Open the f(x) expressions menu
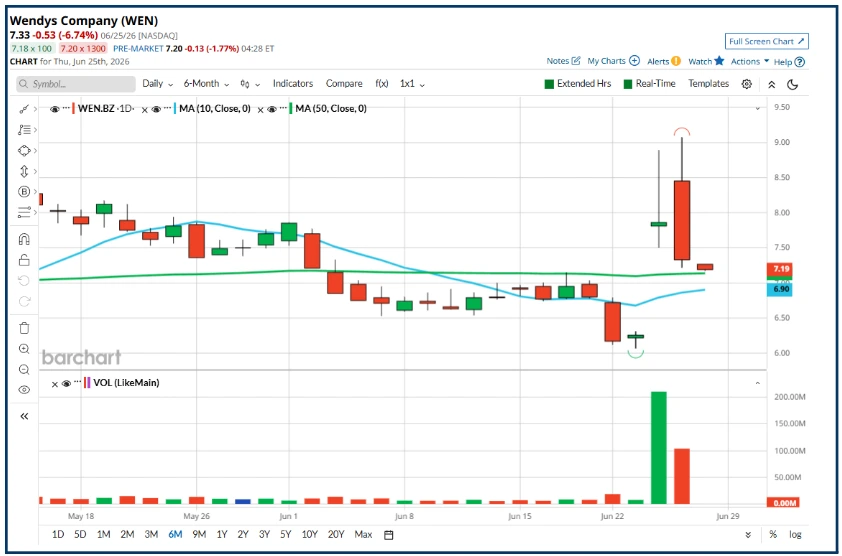The height and width of the screenshot is (556, 842). 382,84
